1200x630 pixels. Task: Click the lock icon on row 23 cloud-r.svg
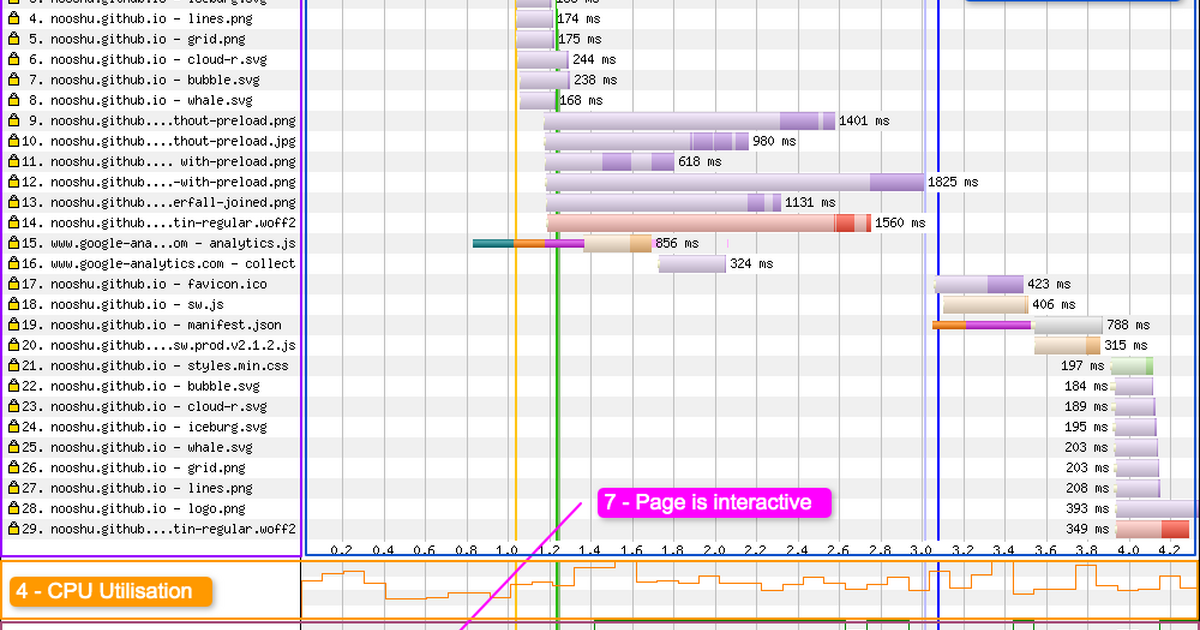pos(14,406)
